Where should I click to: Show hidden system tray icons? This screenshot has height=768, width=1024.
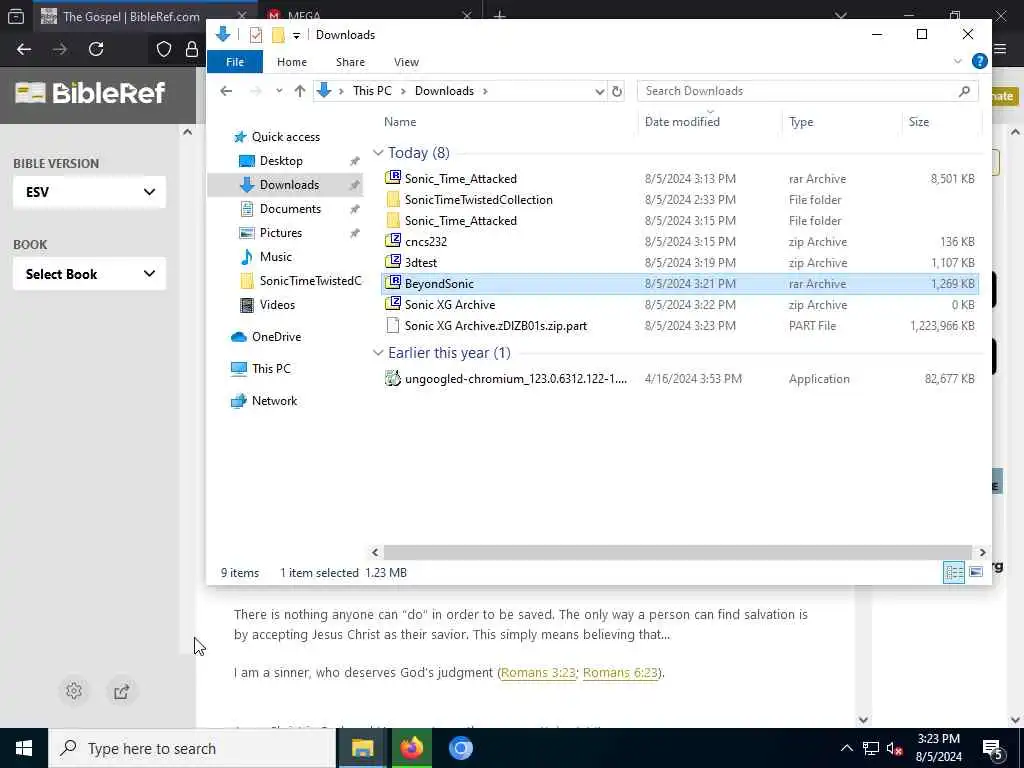coord(846,748)
